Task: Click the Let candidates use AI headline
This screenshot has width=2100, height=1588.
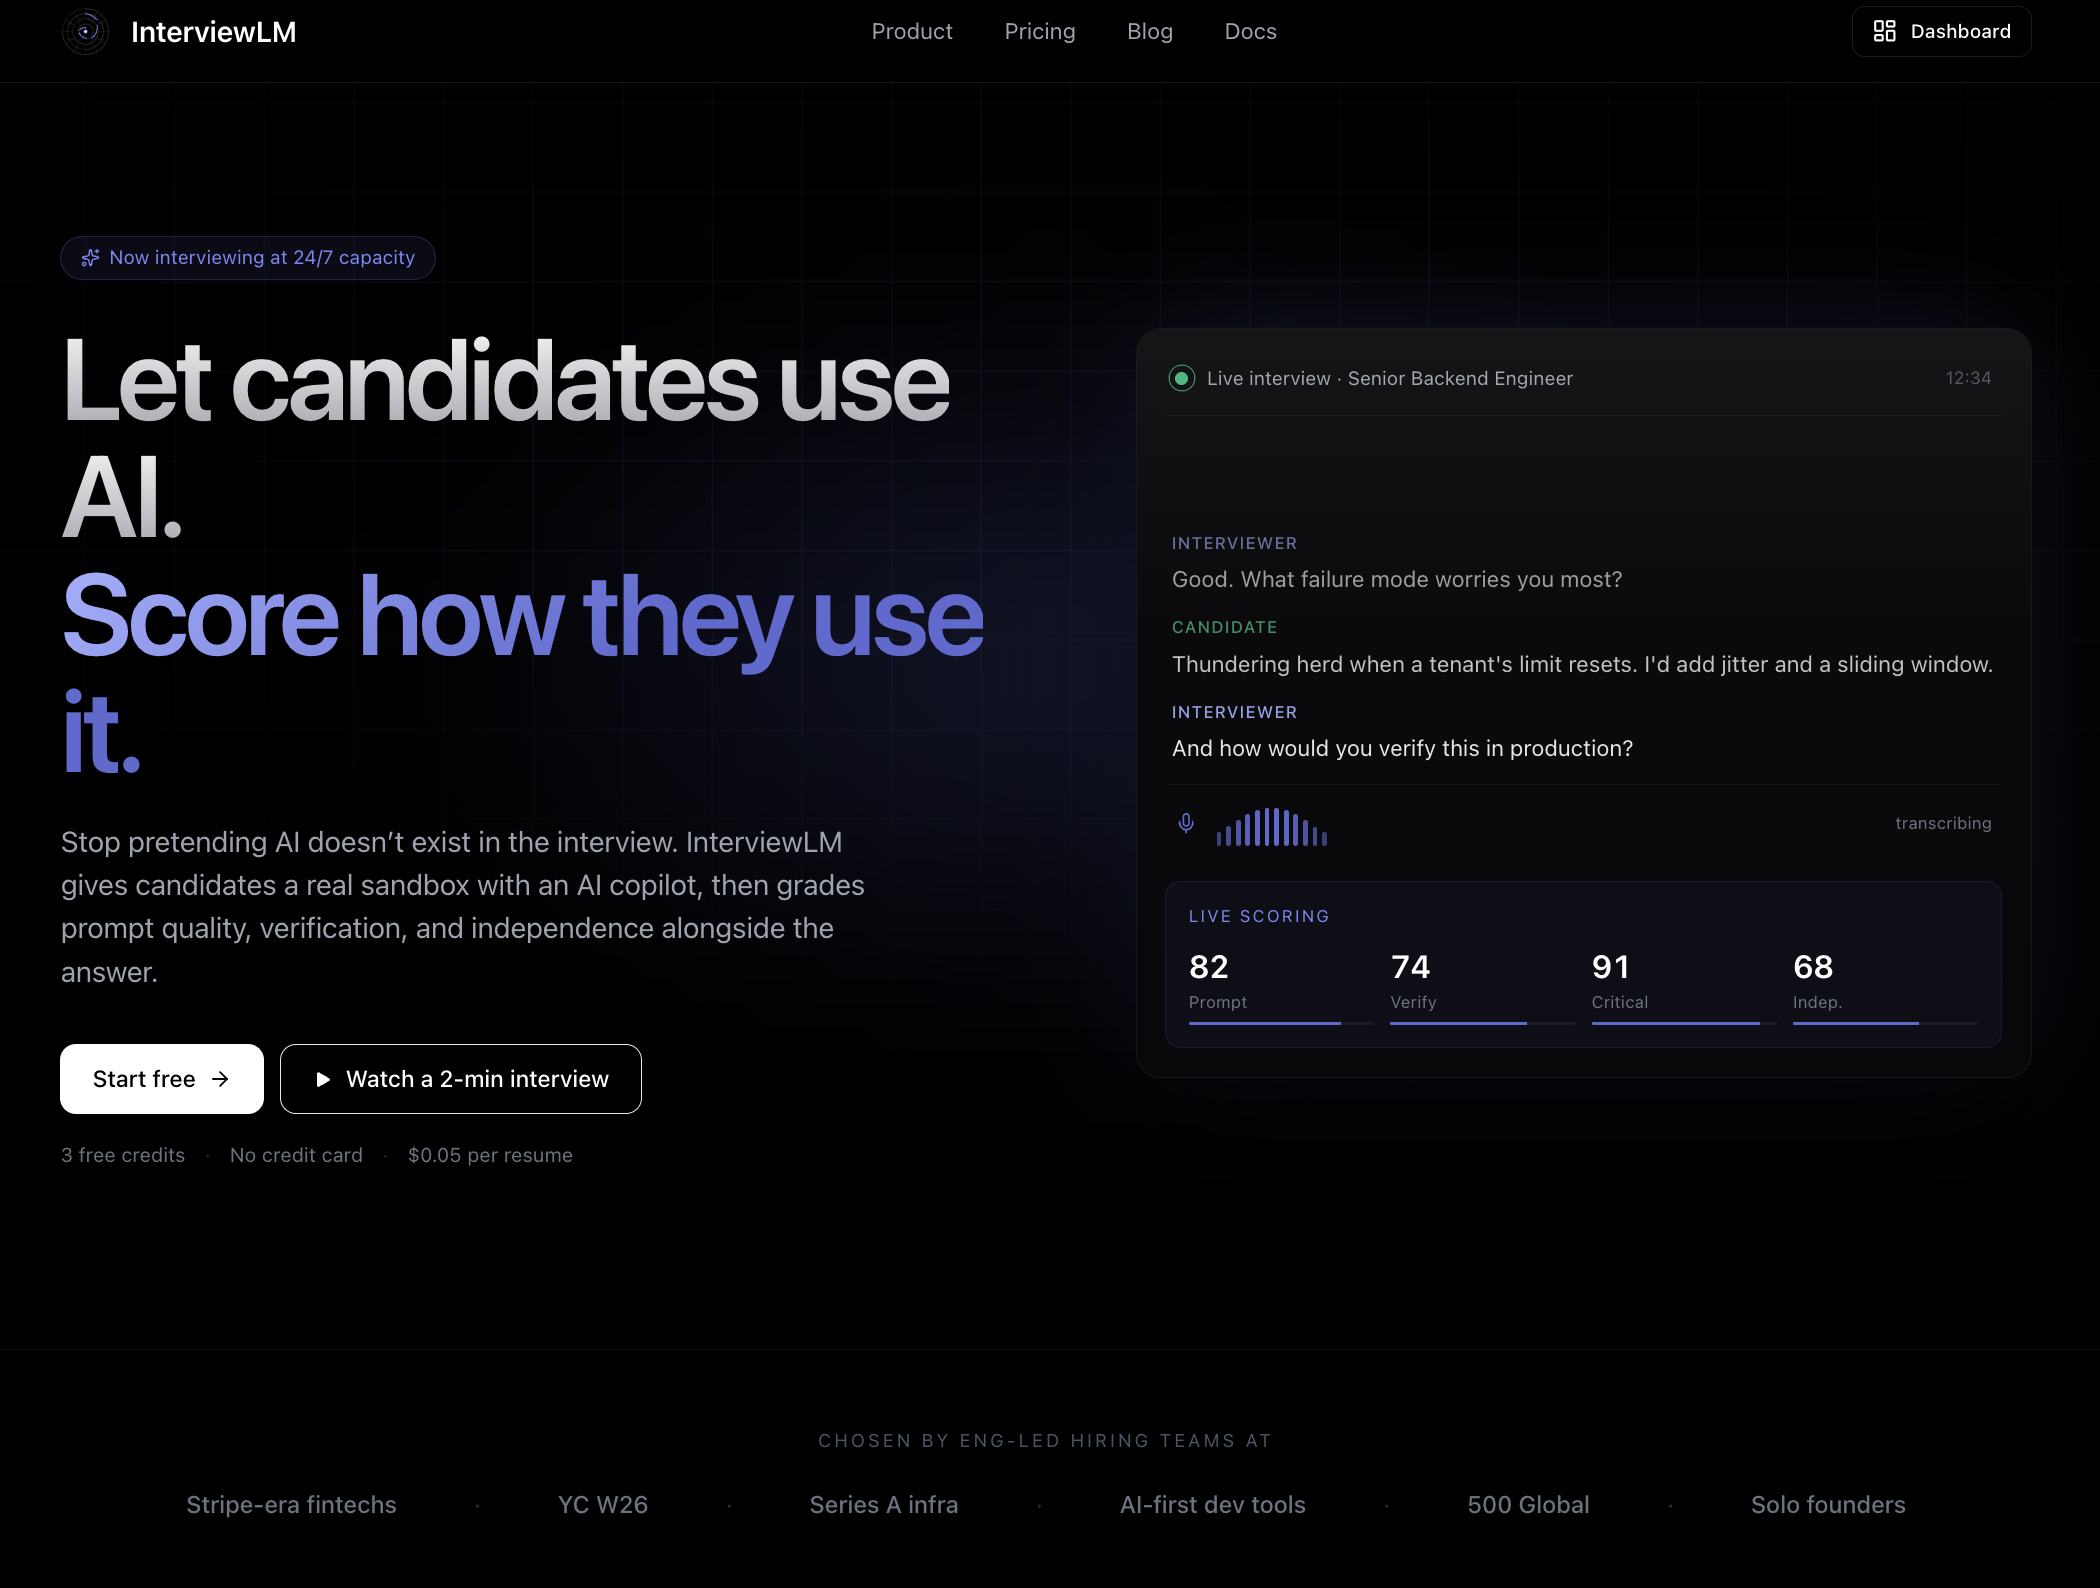Action: pos(506,439)
